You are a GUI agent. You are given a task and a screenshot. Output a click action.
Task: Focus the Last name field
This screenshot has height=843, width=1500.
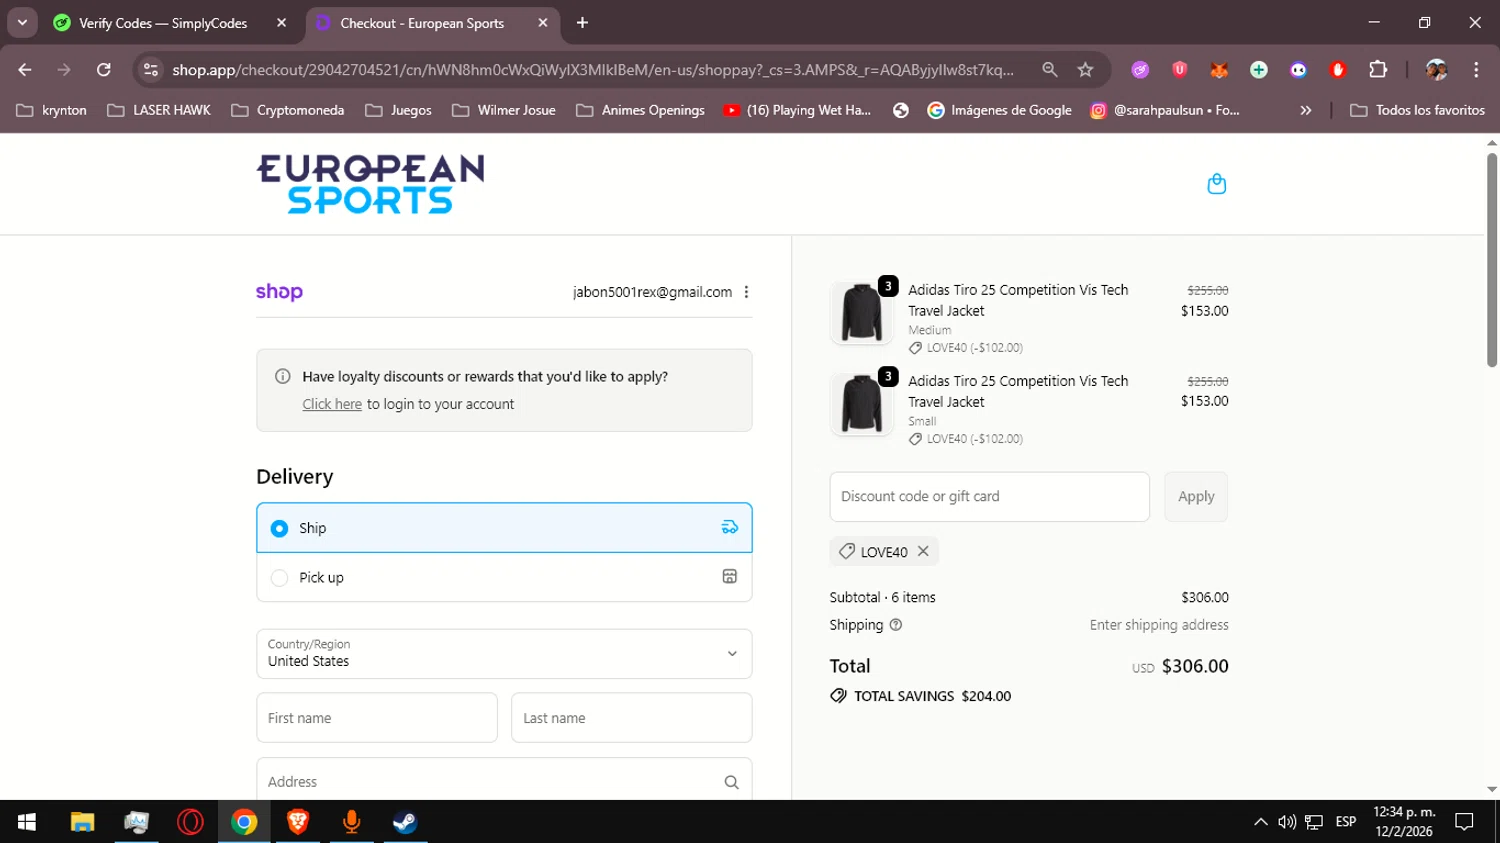click(631, 718)
